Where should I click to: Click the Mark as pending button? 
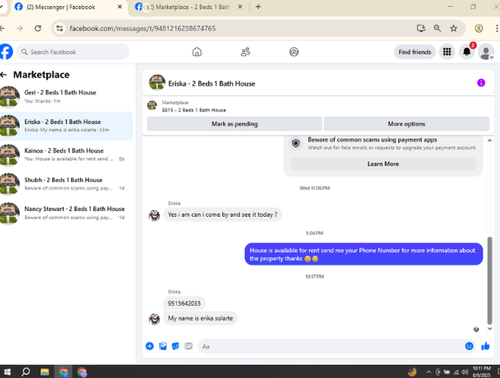(x=234, y=124)
